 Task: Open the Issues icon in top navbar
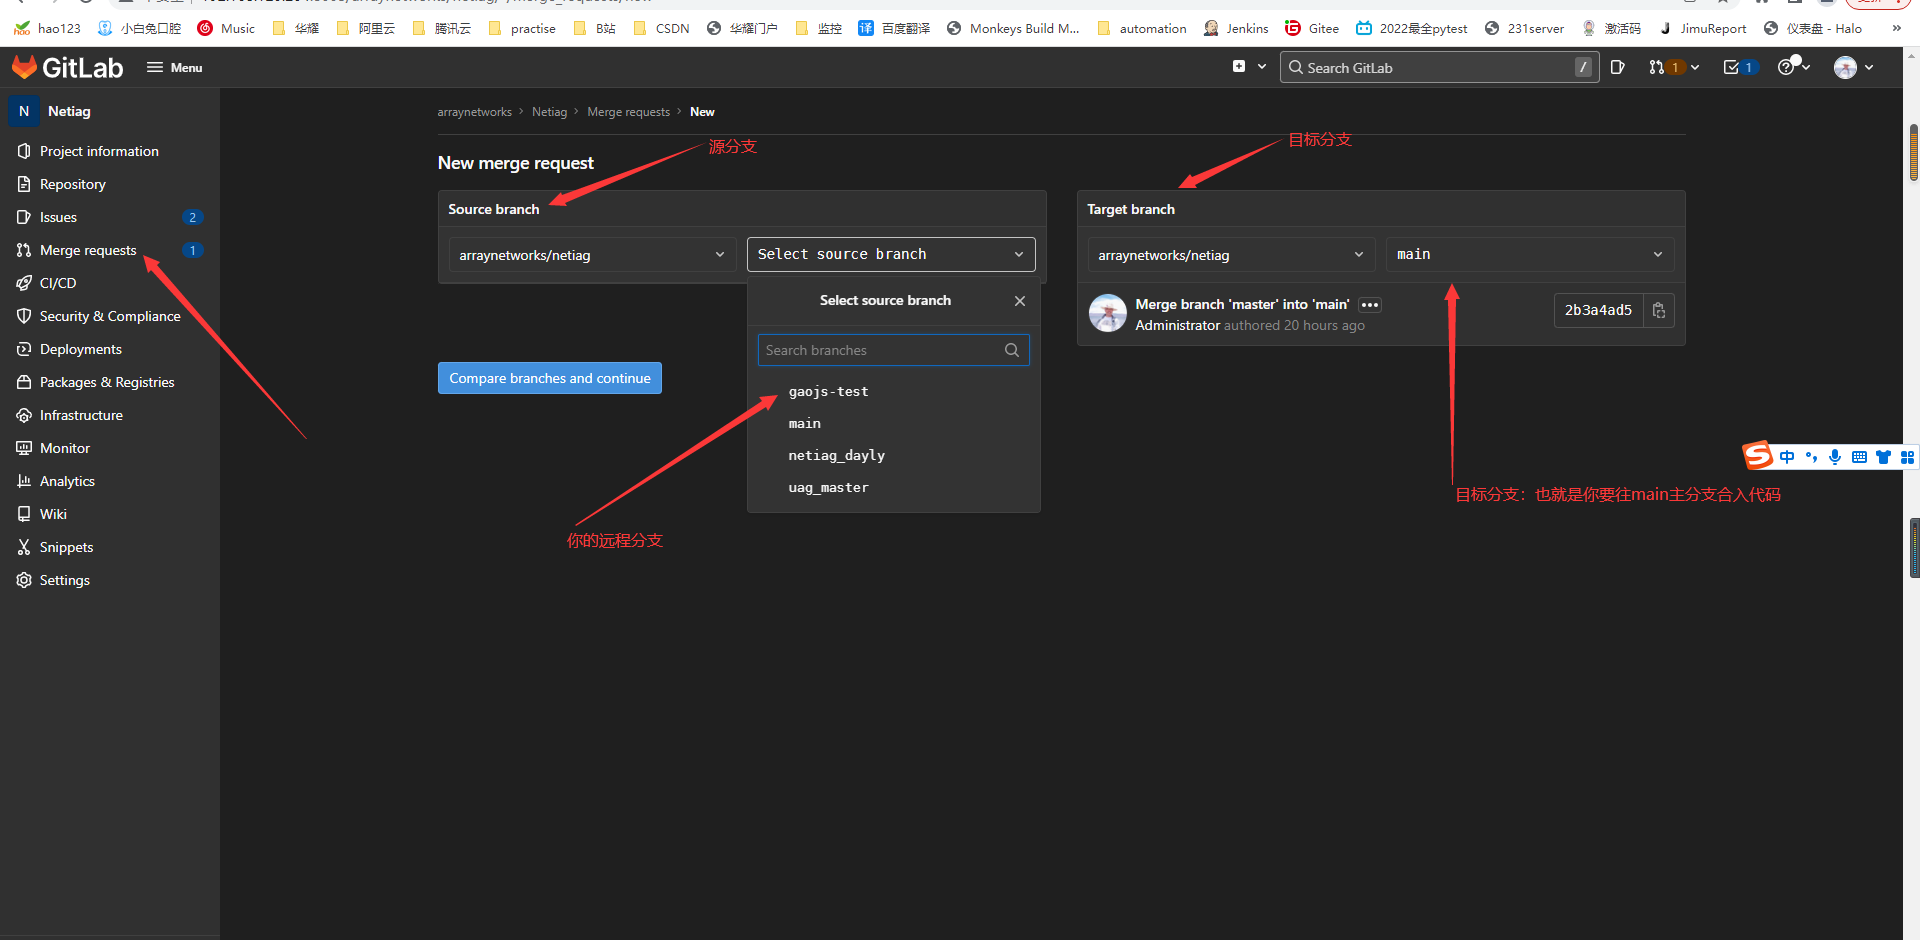pyautogui.click(x=1618, y=68)
